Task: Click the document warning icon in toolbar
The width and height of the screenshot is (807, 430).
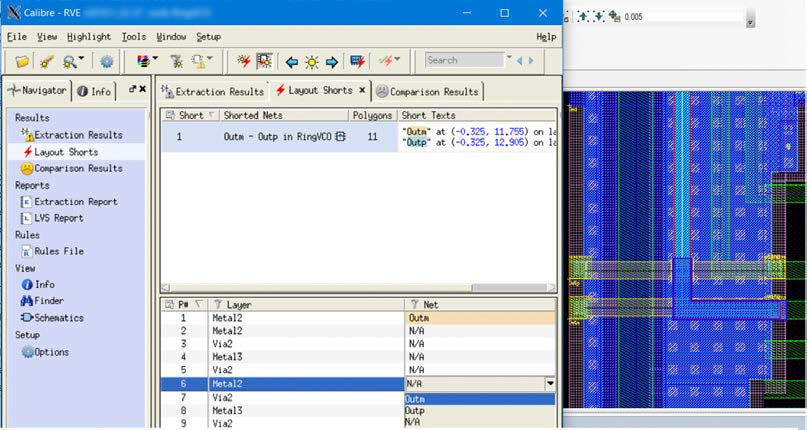Action: click(199, 62)
